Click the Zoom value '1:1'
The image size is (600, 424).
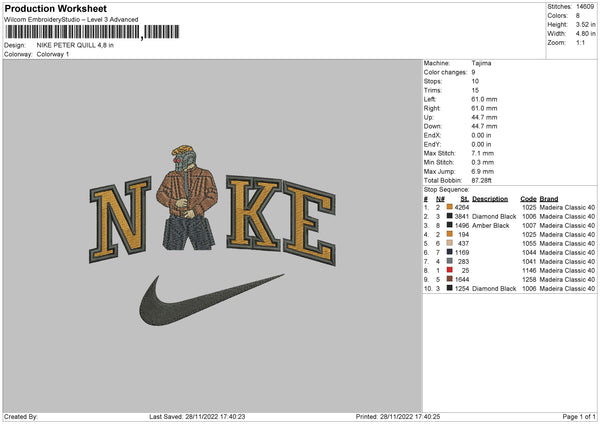pos(580,42)
